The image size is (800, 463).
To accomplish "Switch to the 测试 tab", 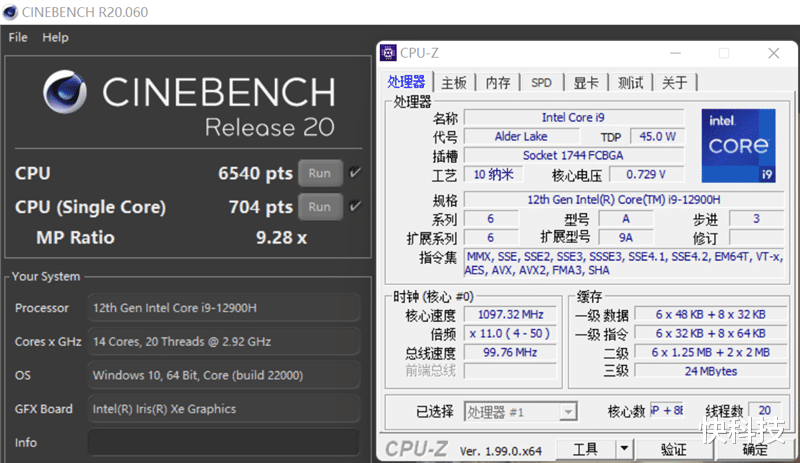I will pos(631,83).
